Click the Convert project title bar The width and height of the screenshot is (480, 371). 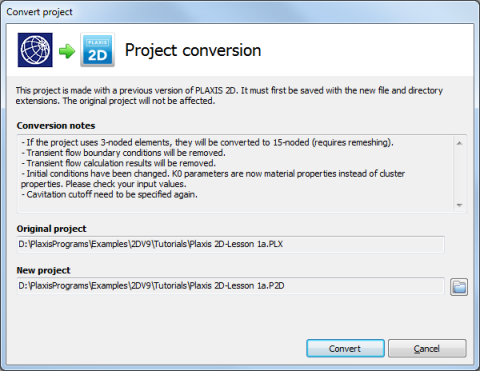240,12
